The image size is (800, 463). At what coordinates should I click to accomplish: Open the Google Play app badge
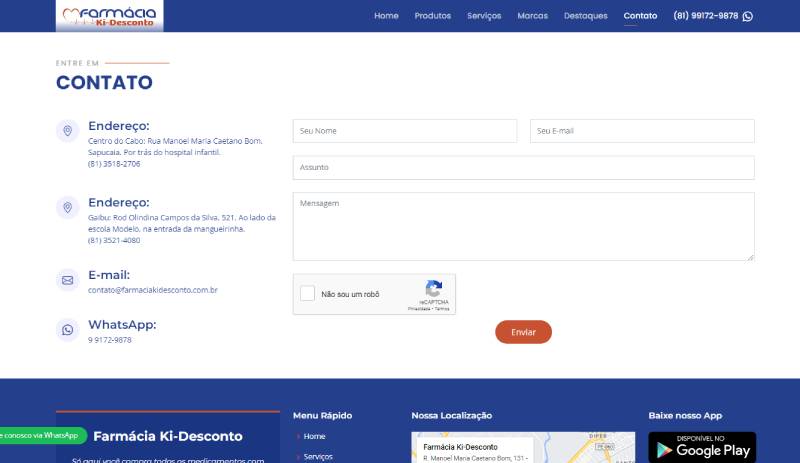702,447
